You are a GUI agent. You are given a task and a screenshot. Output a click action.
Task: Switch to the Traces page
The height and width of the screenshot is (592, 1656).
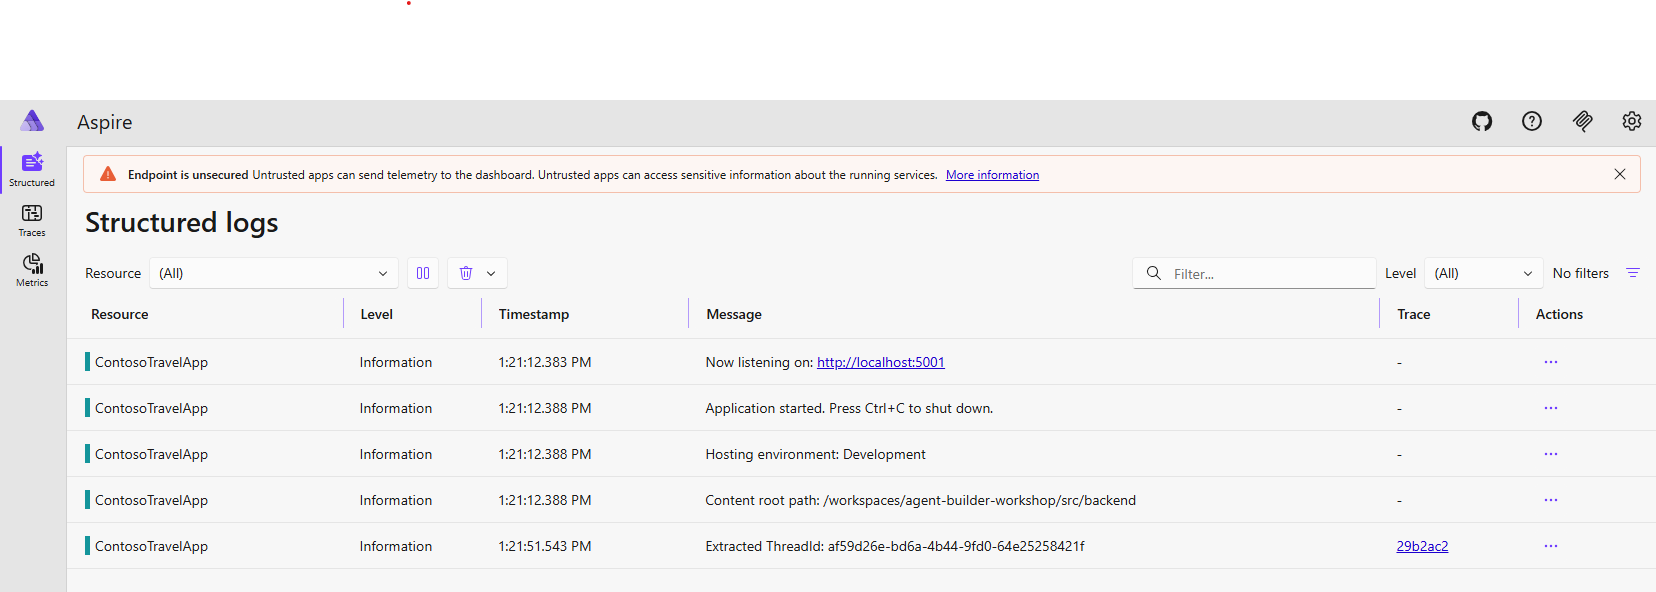point(32,220)
